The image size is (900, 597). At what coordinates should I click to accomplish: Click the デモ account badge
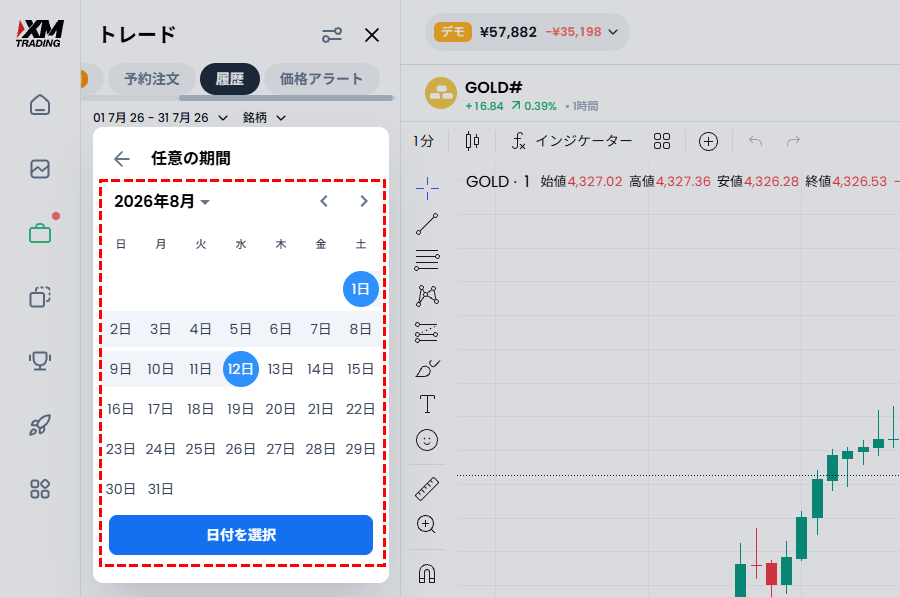[x=452, y=32]
